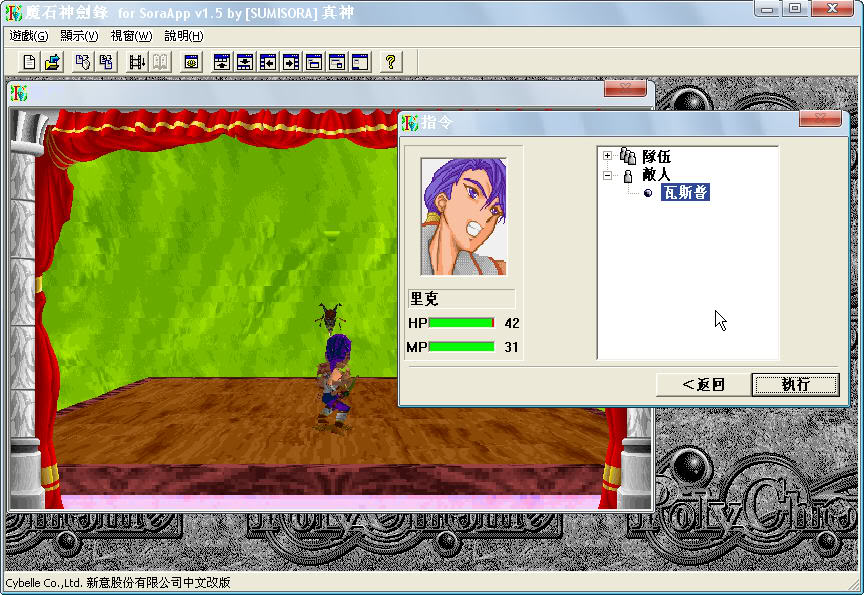Viewport: 864px width, 595px height.
Task: Click the greyed open book toolbar icon
Action: click(x=160, y=62)
